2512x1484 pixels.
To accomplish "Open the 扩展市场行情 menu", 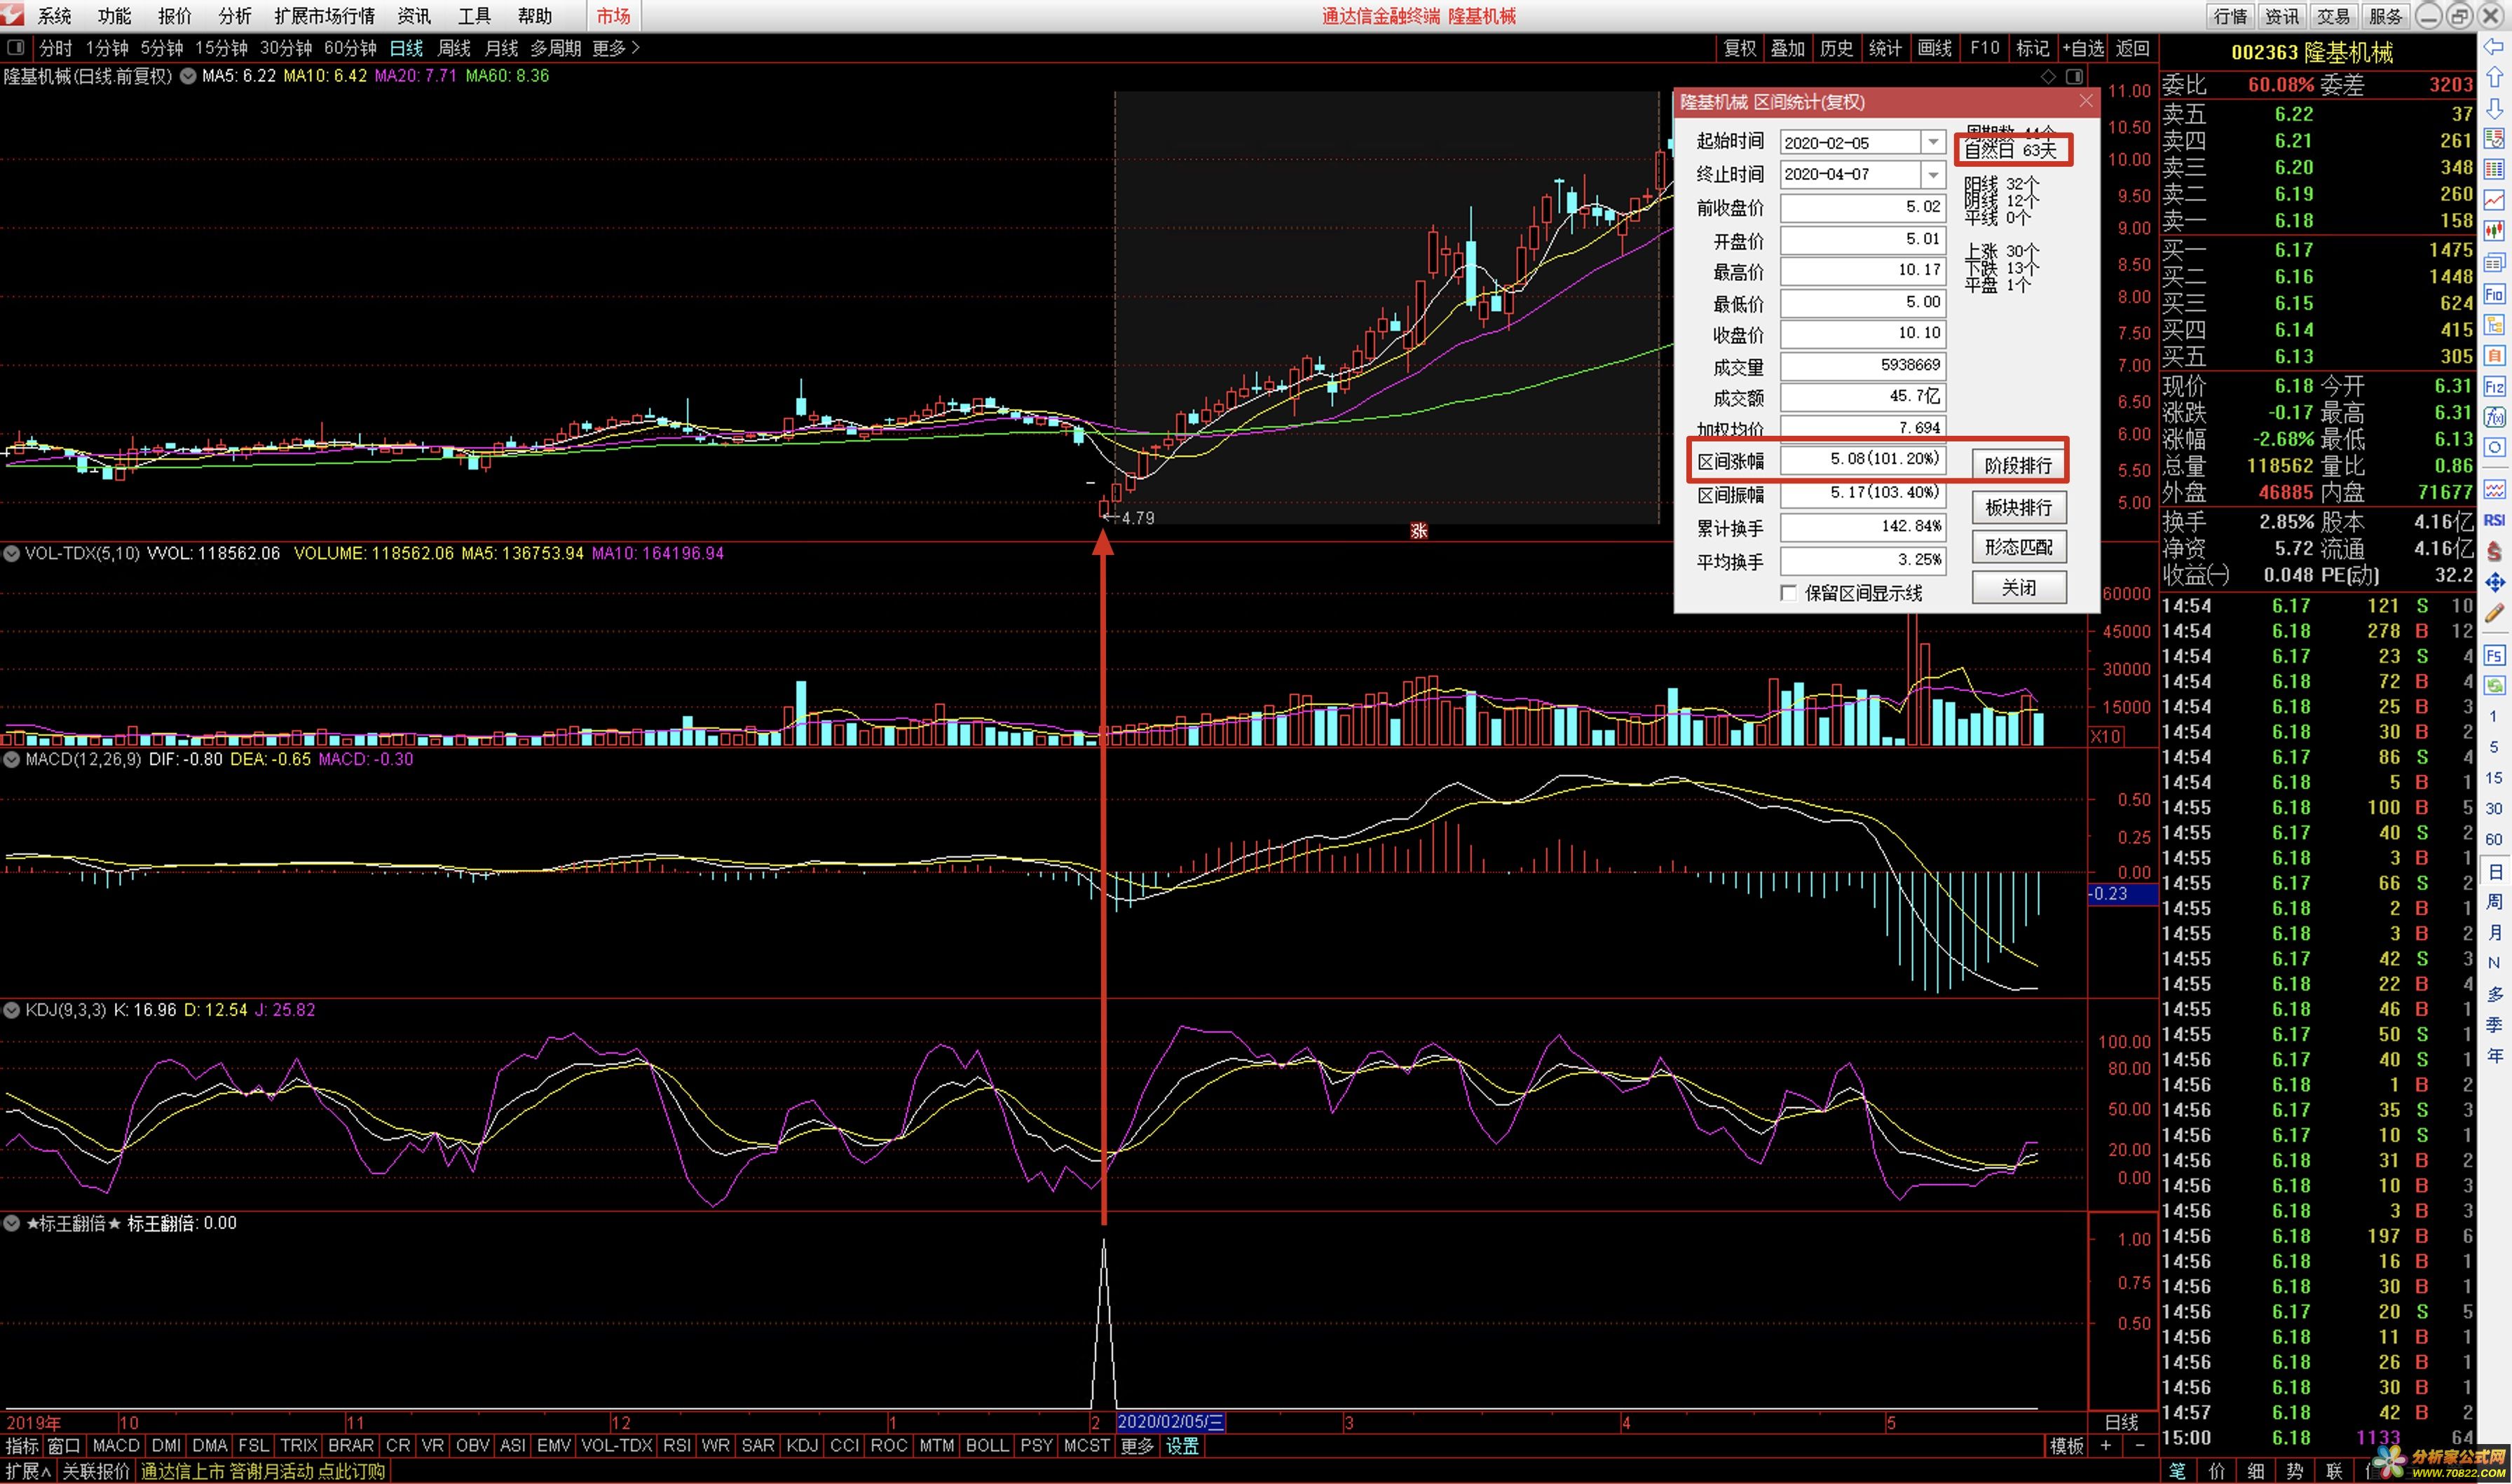I will tap(324, 16).
